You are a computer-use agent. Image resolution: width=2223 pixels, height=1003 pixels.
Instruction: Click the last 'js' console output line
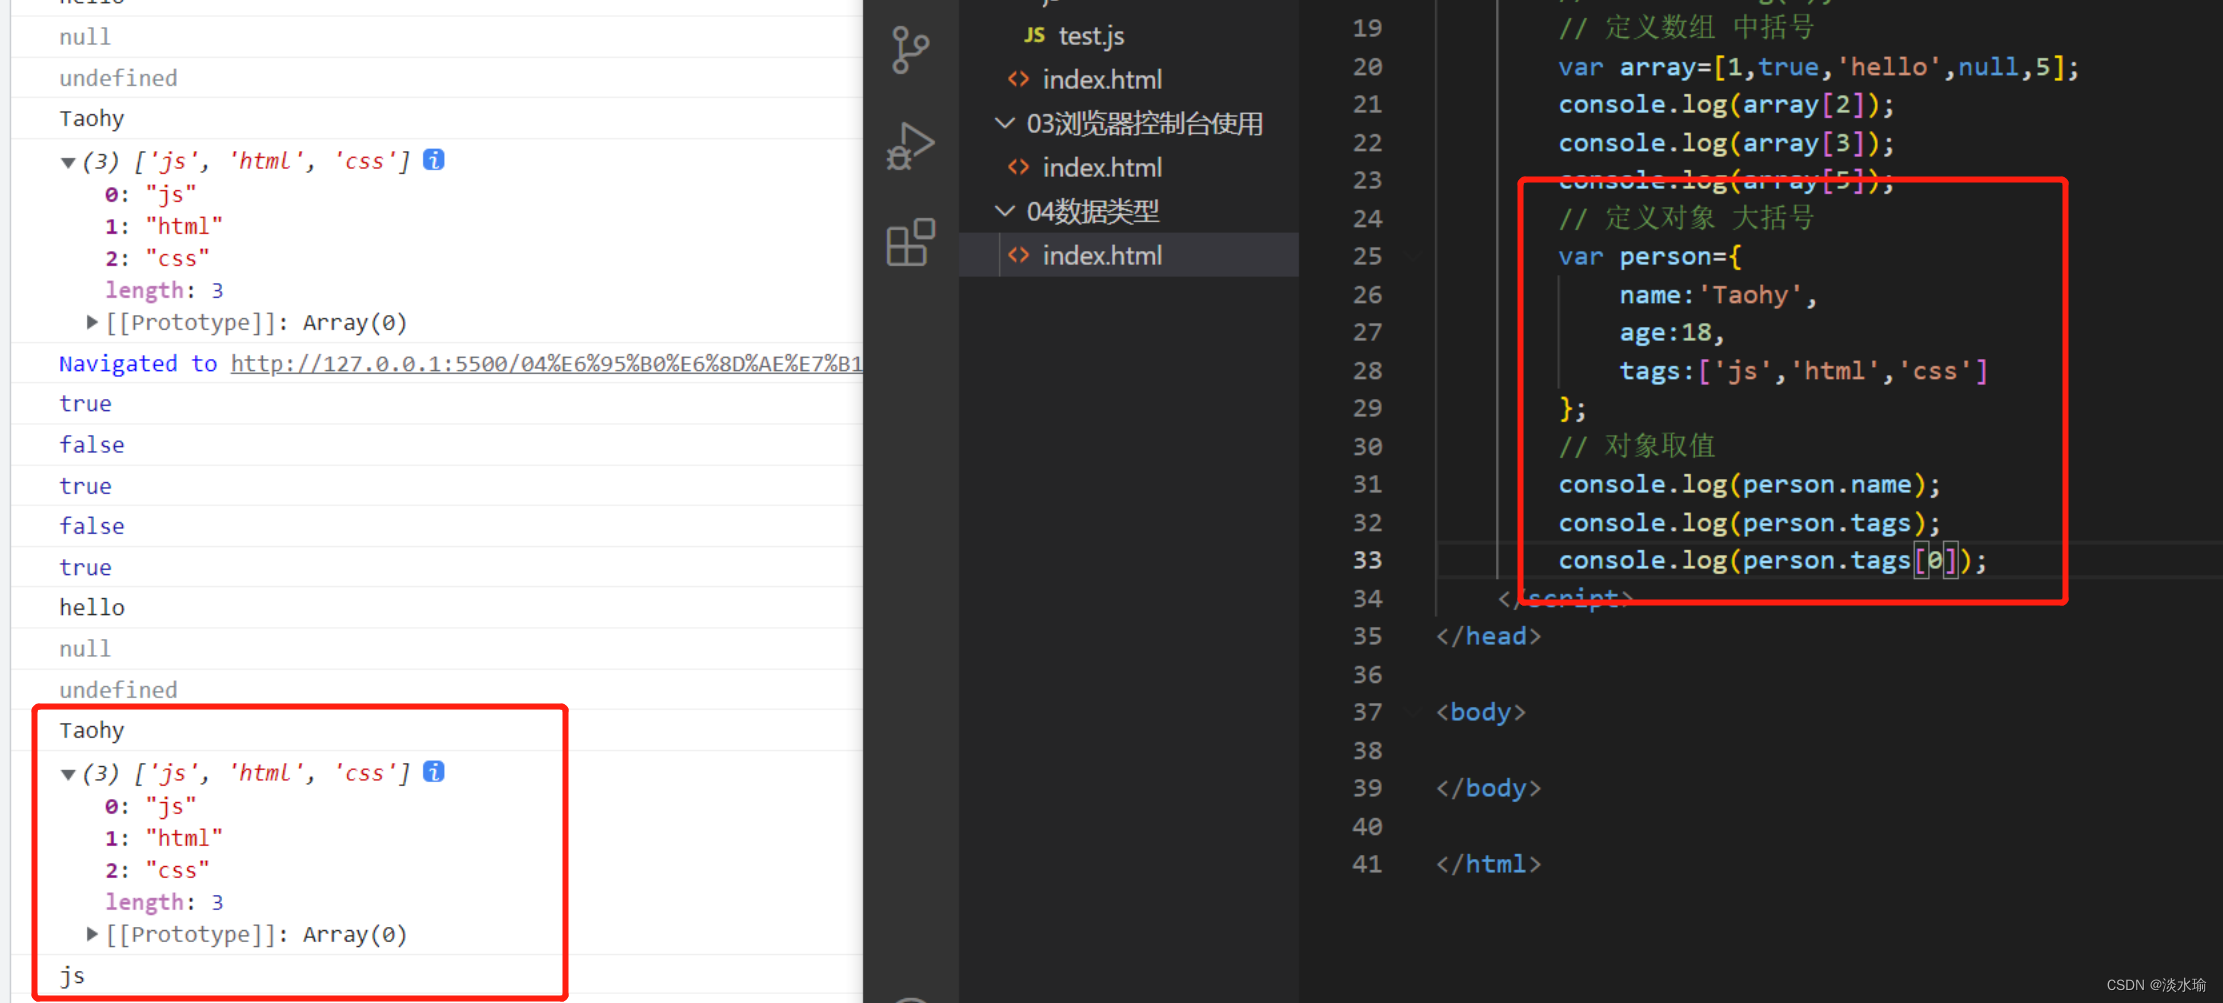[72, 976]
